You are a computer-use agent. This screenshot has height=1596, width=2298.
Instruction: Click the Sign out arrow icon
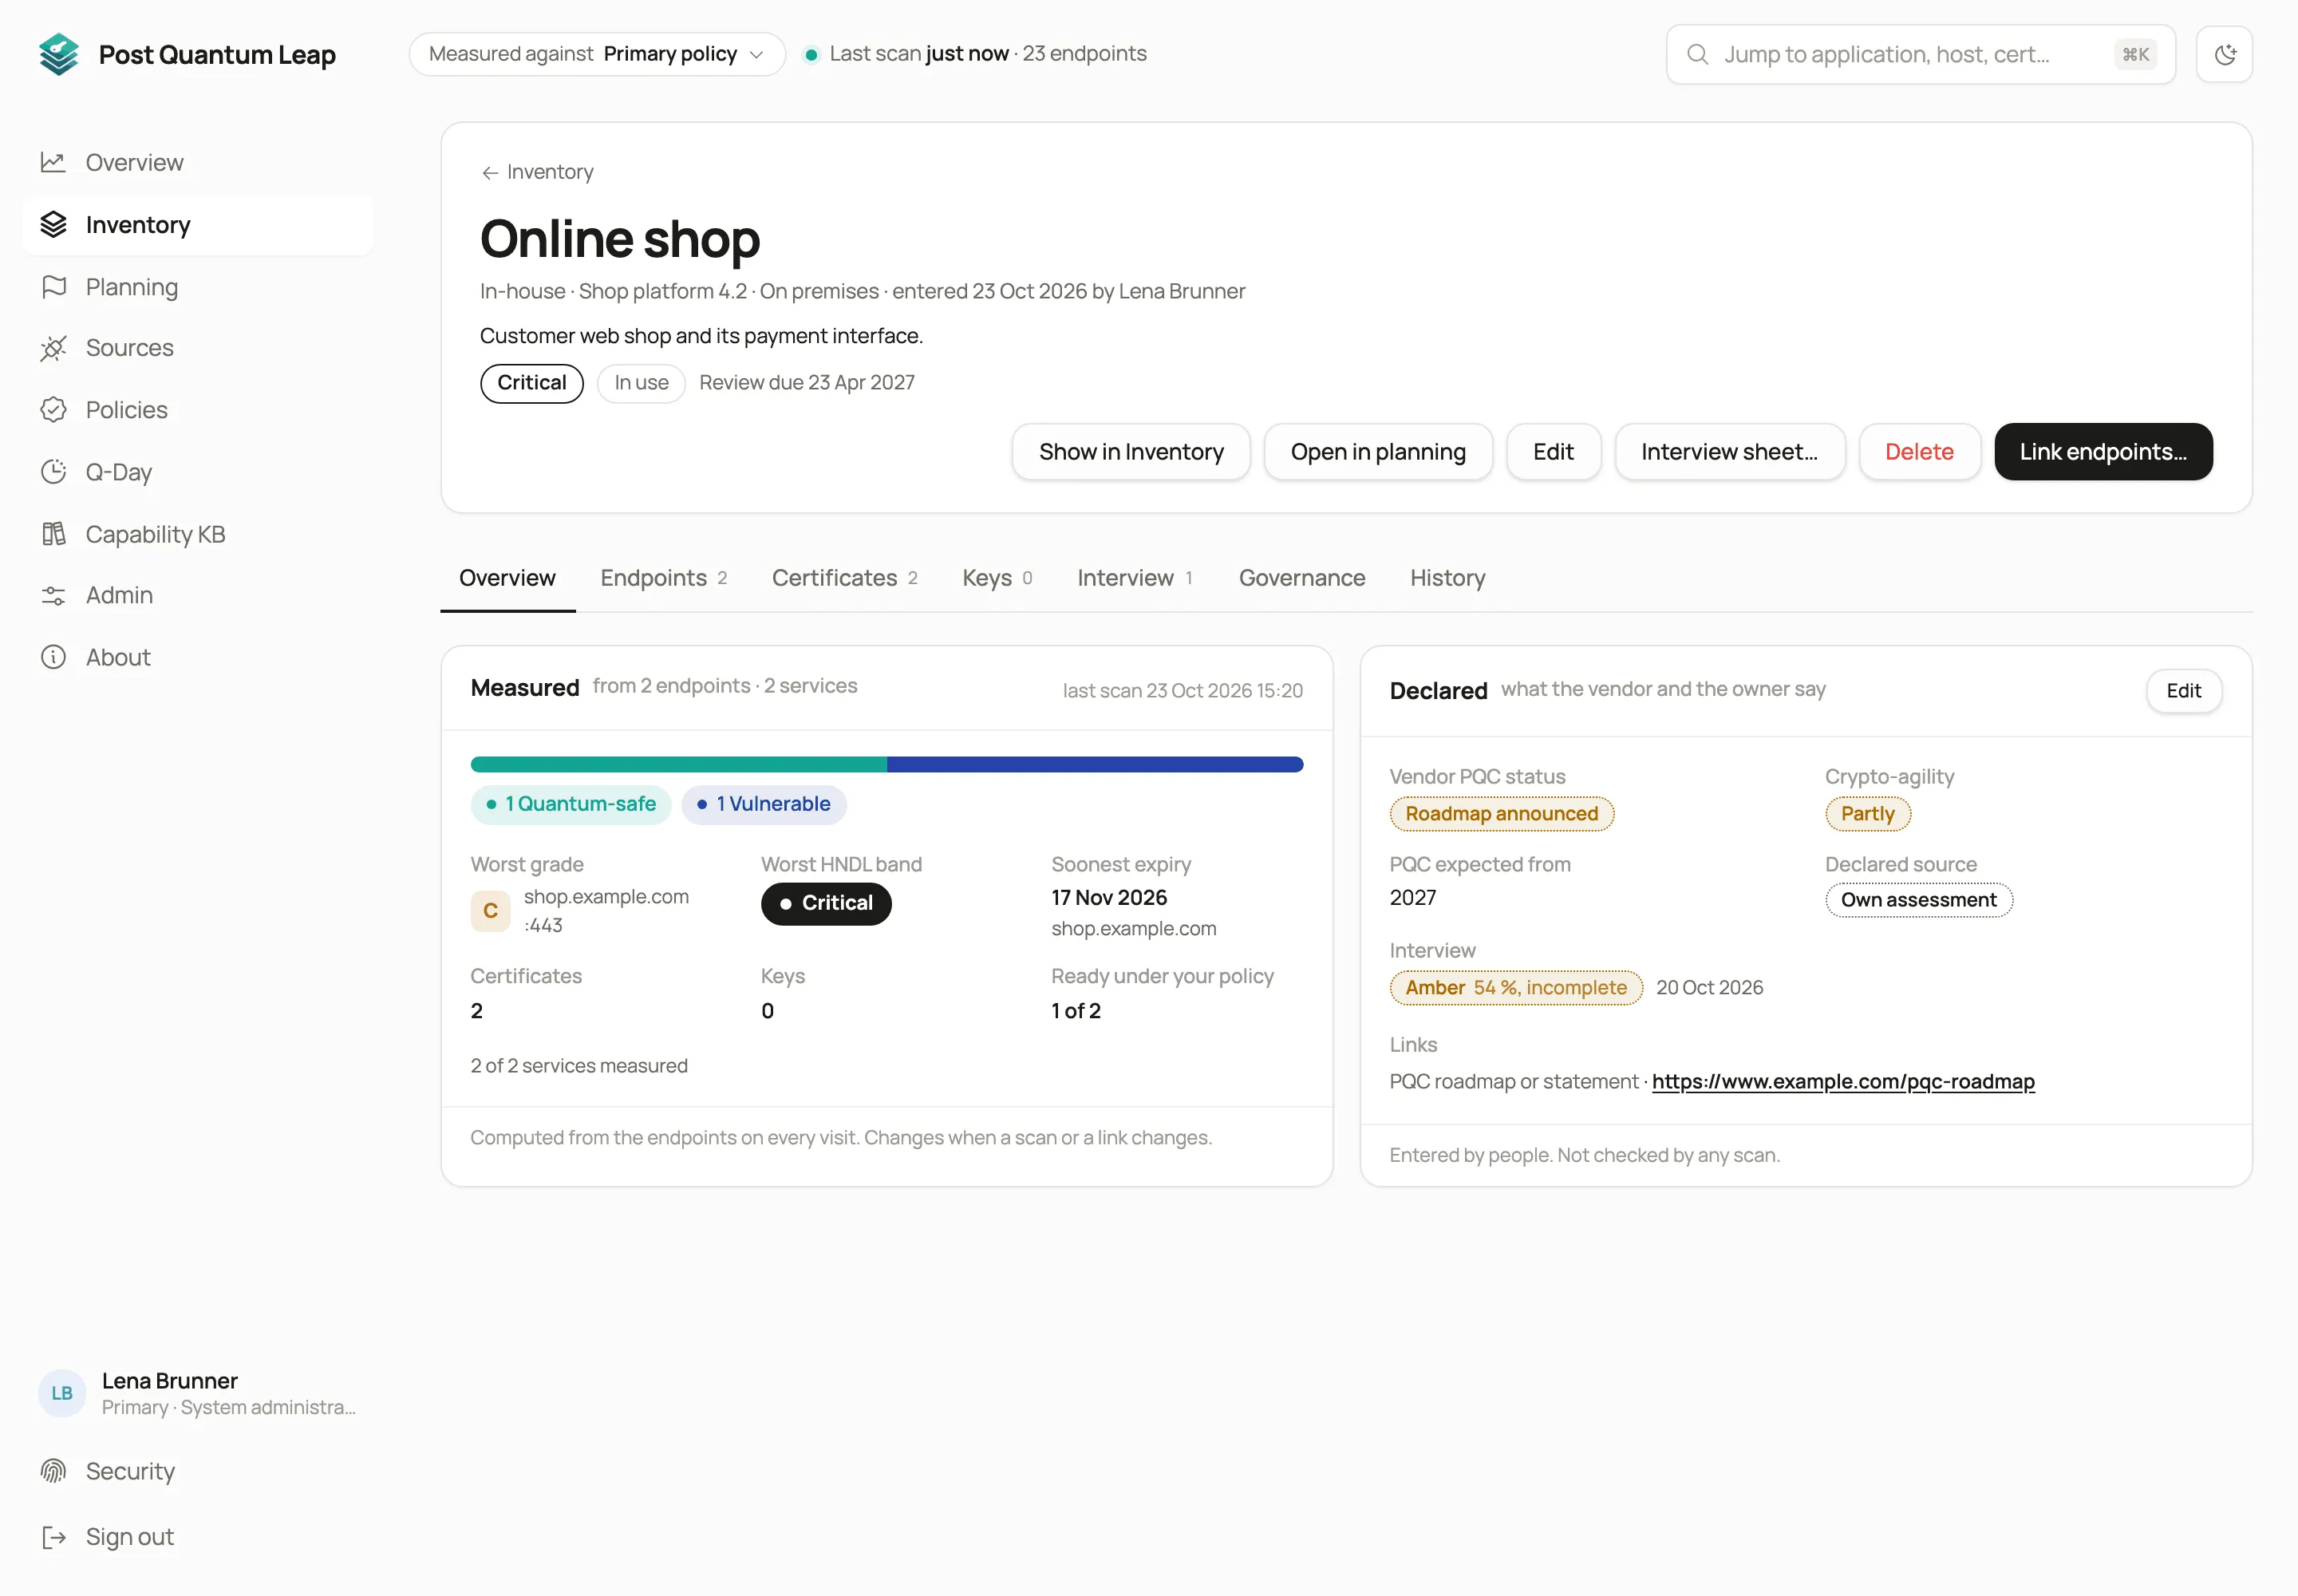click(x=53, y=1537)
